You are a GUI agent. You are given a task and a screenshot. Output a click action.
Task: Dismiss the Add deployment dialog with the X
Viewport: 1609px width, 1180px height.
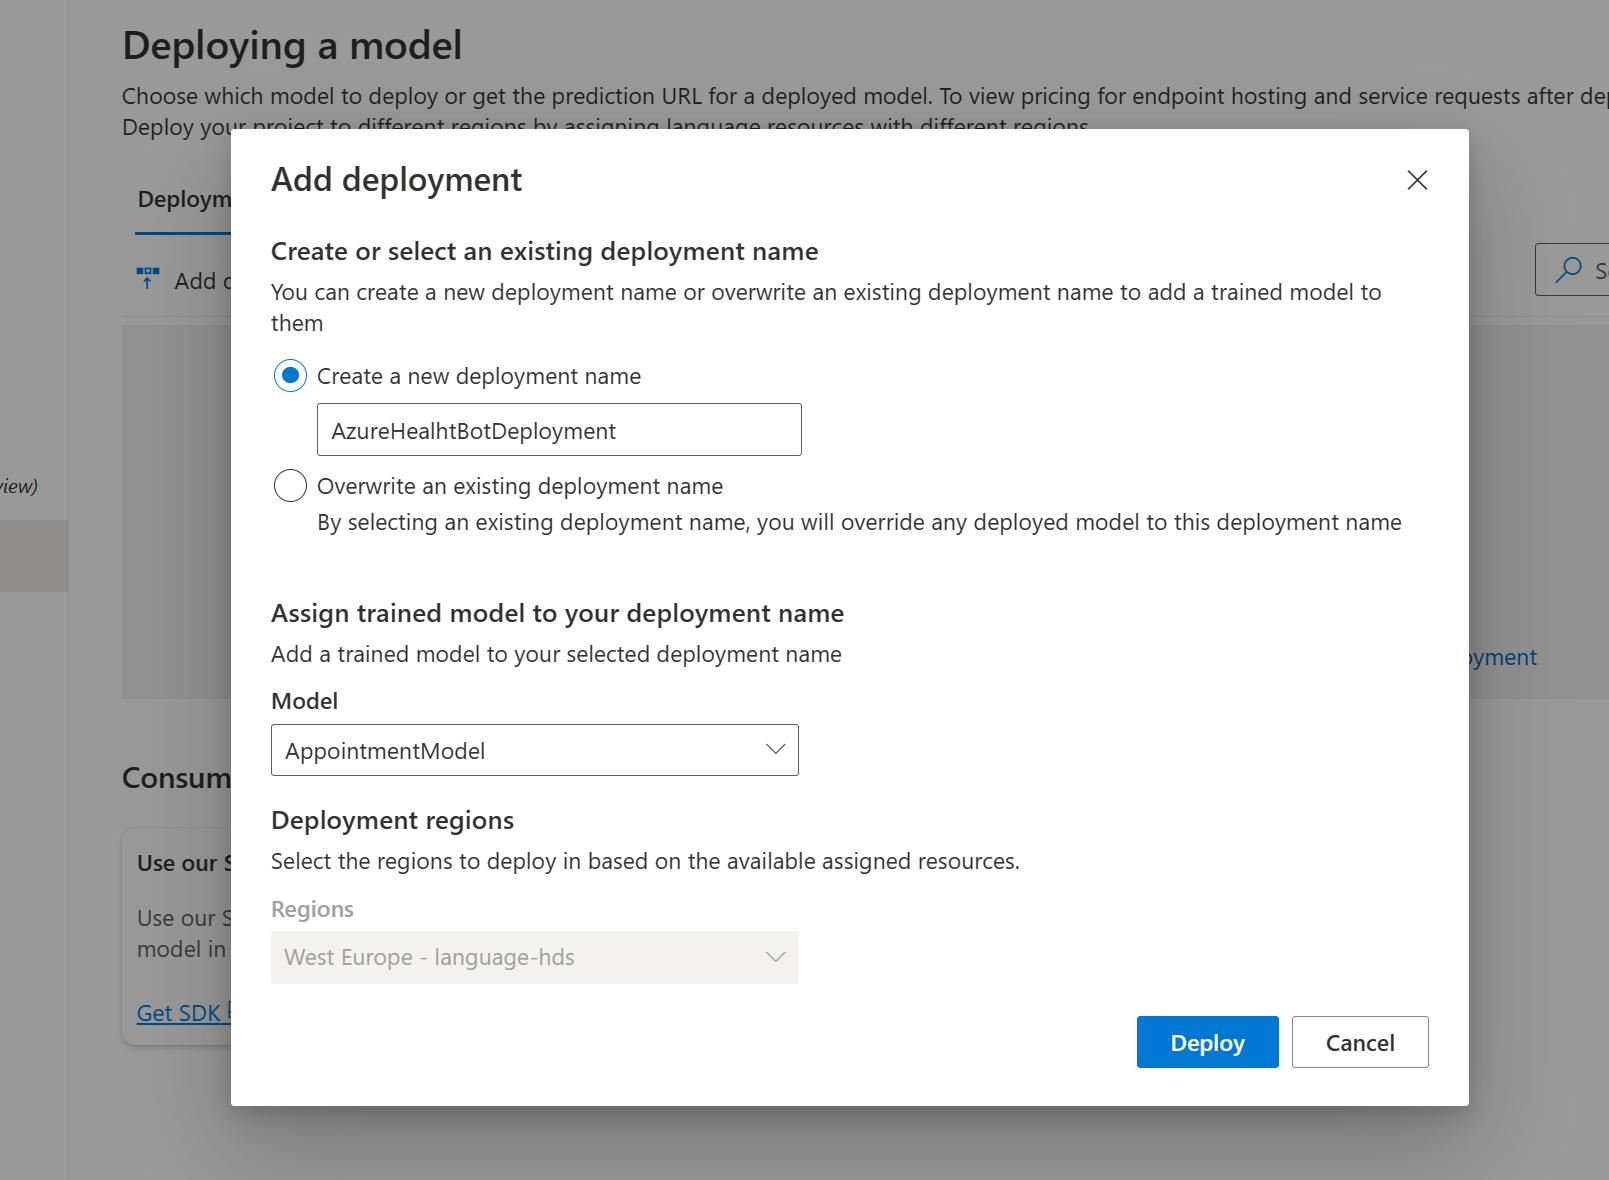[1417, 181]
